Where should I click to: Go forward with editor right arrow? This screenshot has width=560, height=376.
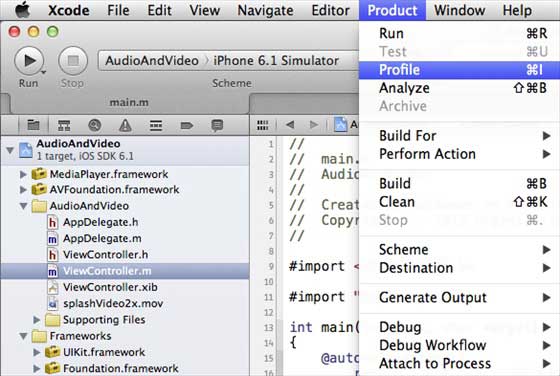(x=314, y=125)
